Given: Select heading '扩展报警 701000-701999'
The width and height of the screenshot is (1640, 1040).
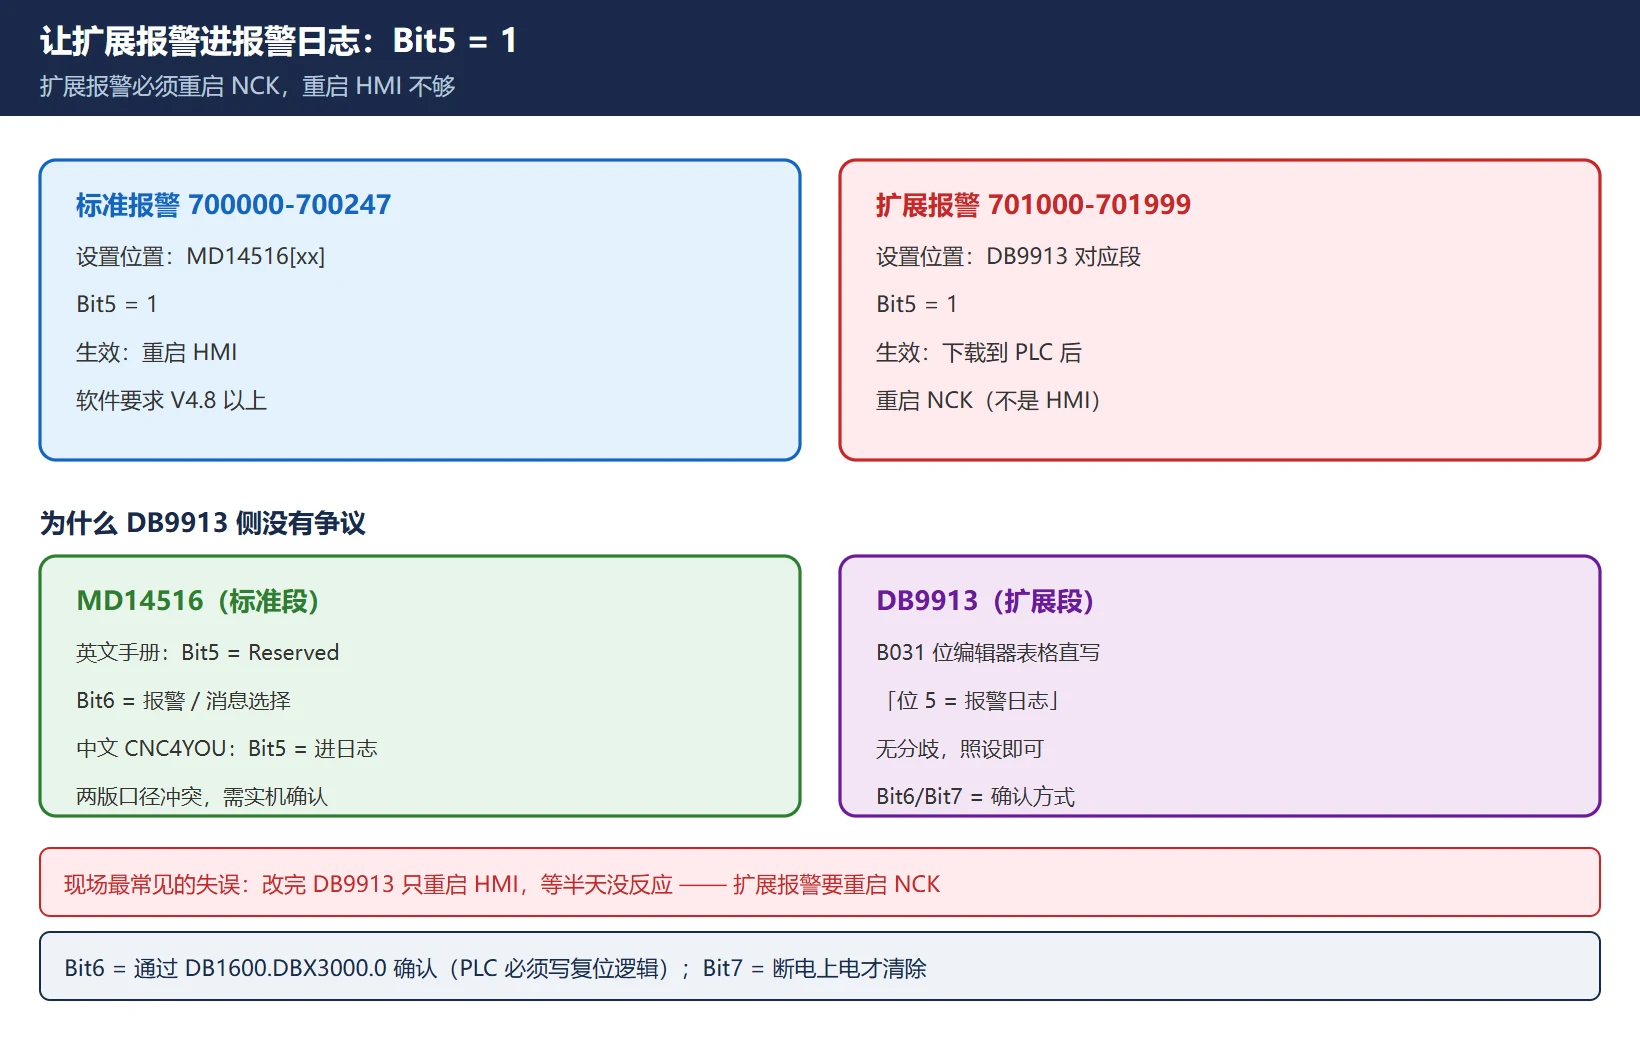Looking at the screenshot, I should (1033, 205).
